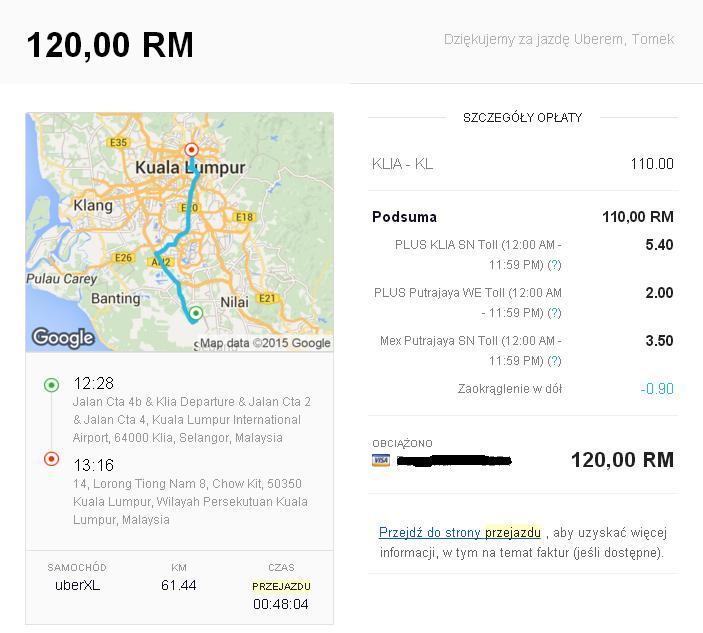Click the route map thumbnail at Klang
This screenshot has width=703, height=633.
pos(93,205)
